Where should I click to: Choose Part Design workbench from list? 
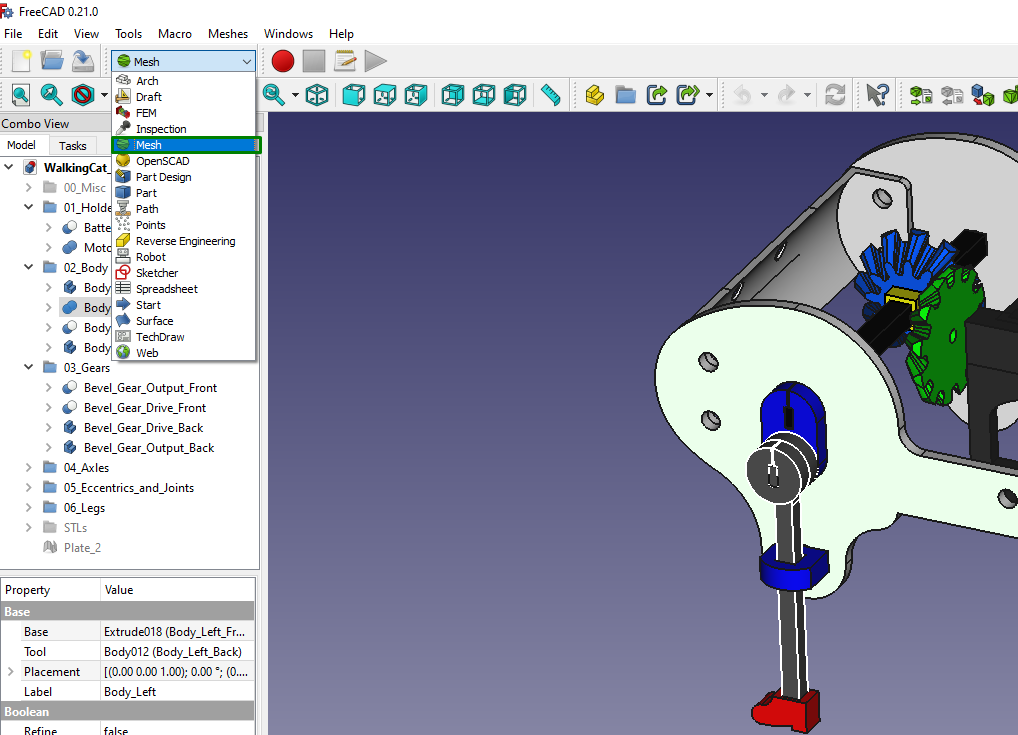185,177
